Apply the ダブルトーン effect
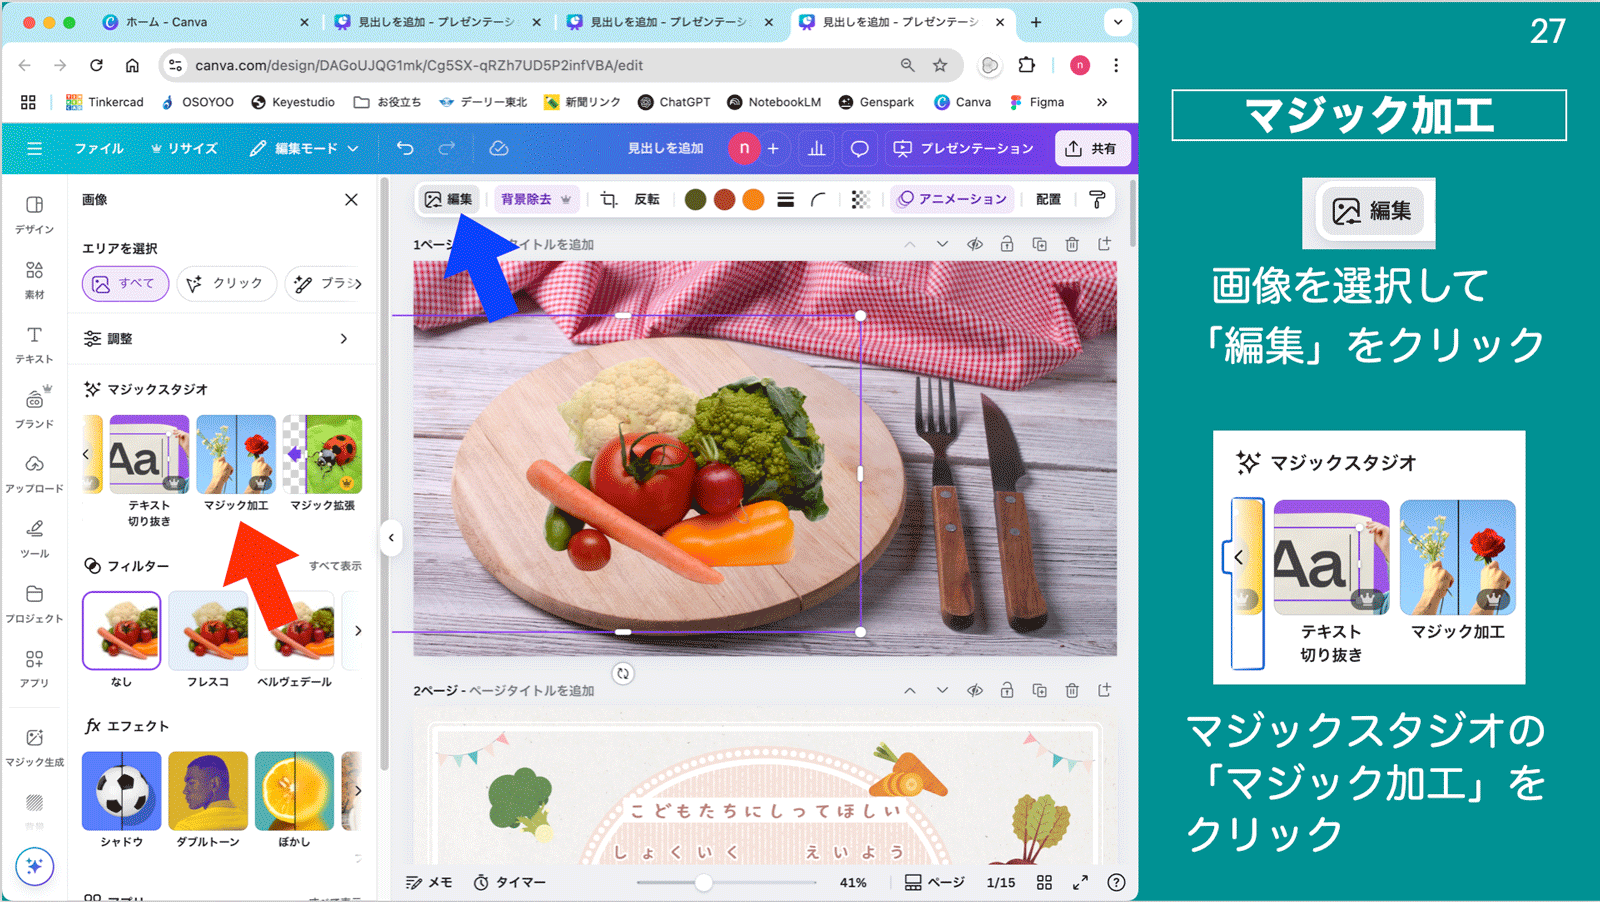The width and height of the screenshot is (1600, 902). (x=208, y=791)
